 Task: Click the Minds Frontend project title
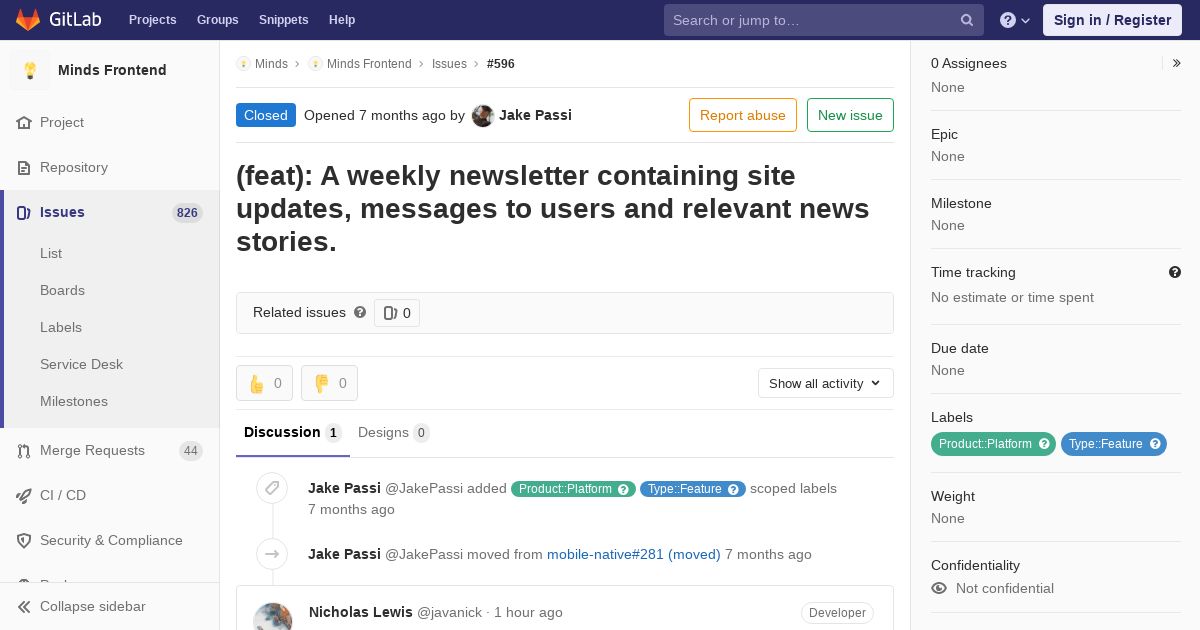pos(112,70)
